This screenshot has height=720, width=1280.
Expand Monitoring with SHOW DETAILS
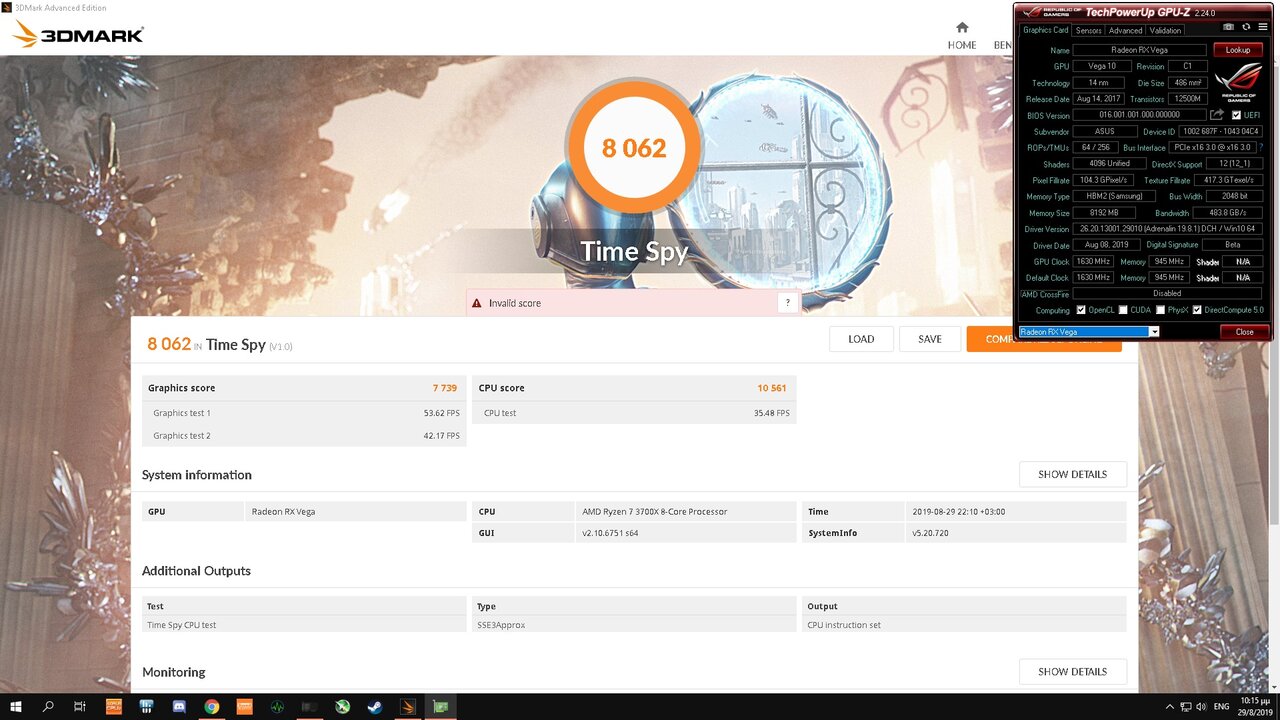(1072, 671)
